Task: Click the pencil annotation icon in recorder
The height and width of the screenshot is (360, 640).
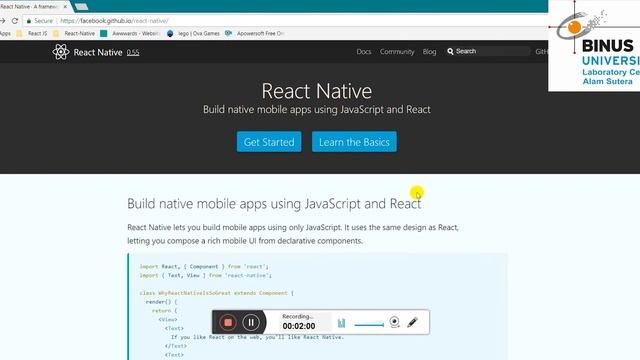Action: click(412, 322)
